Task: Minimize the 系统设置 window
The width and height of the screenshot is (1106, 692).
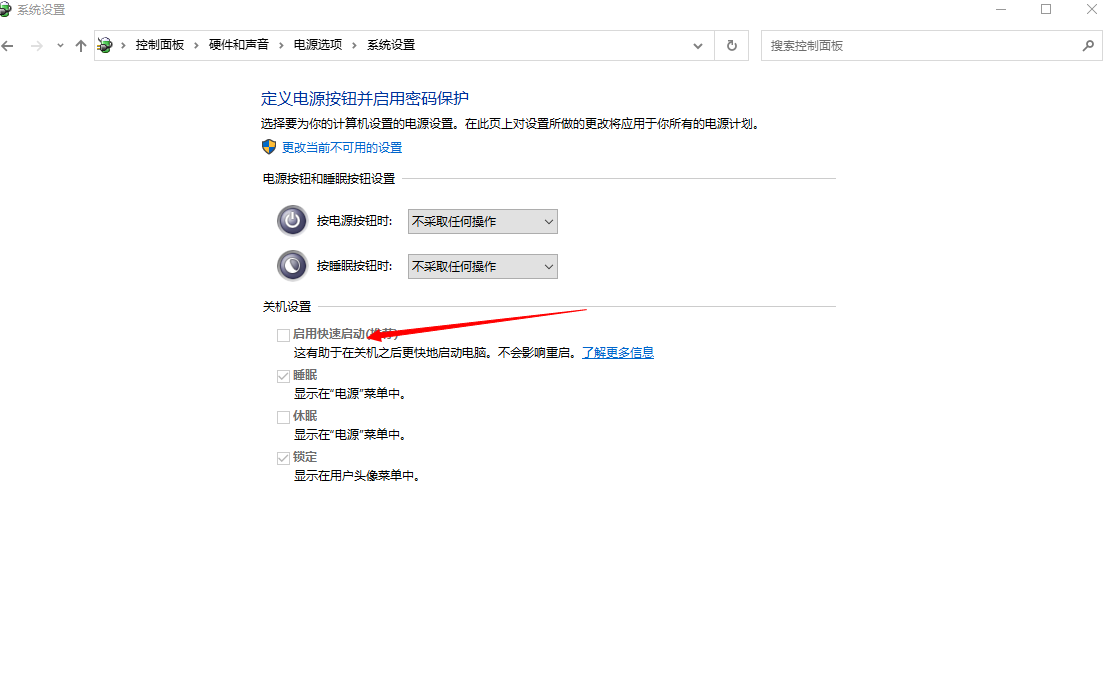Action: coord(1001,9)
